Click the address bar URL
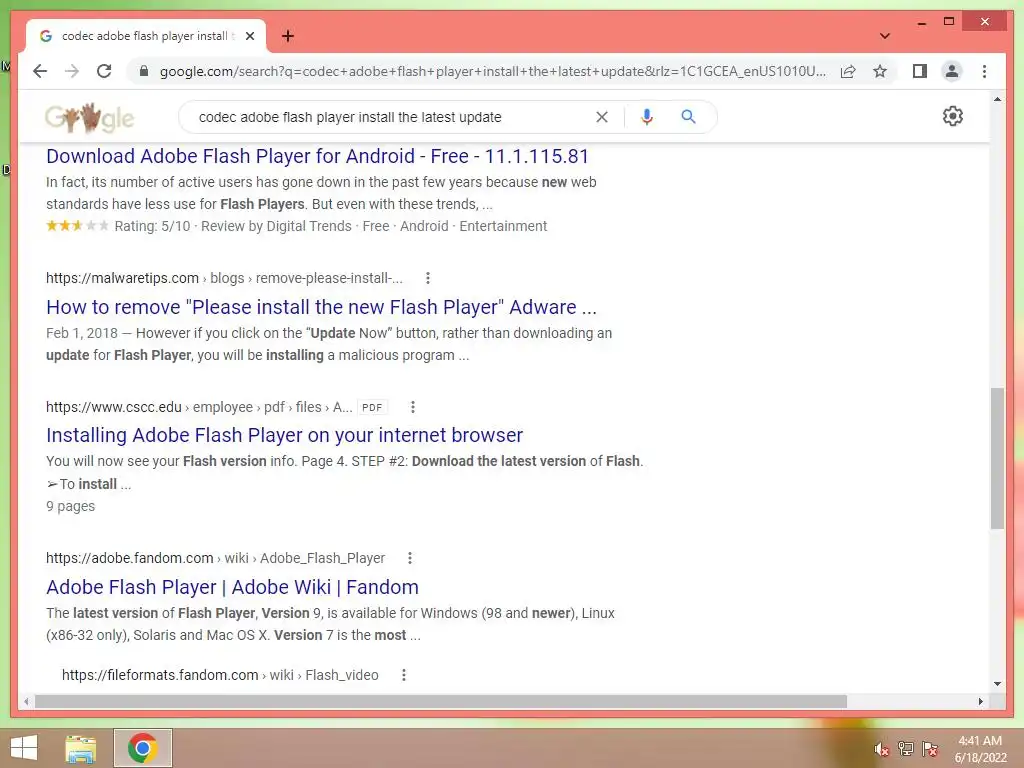Viewport: 1024px width, 768px height. [492, 71]
